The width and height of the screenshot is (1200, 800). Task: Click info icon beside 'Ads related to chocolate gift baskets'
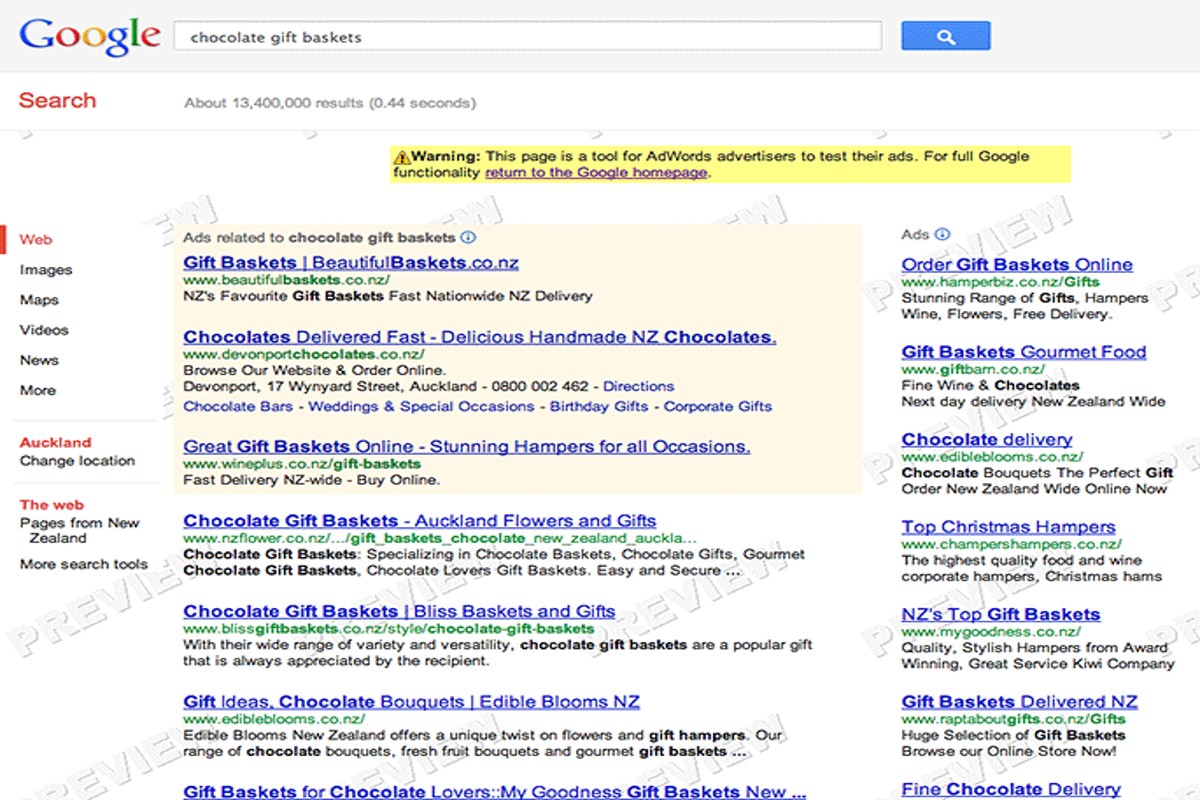(x=468, y=238)
